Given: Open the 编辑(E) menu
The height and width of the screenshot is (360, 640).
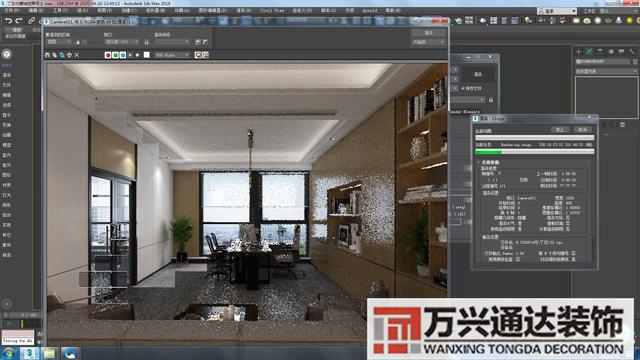Looking at the screenshot, I should point(36,10).
